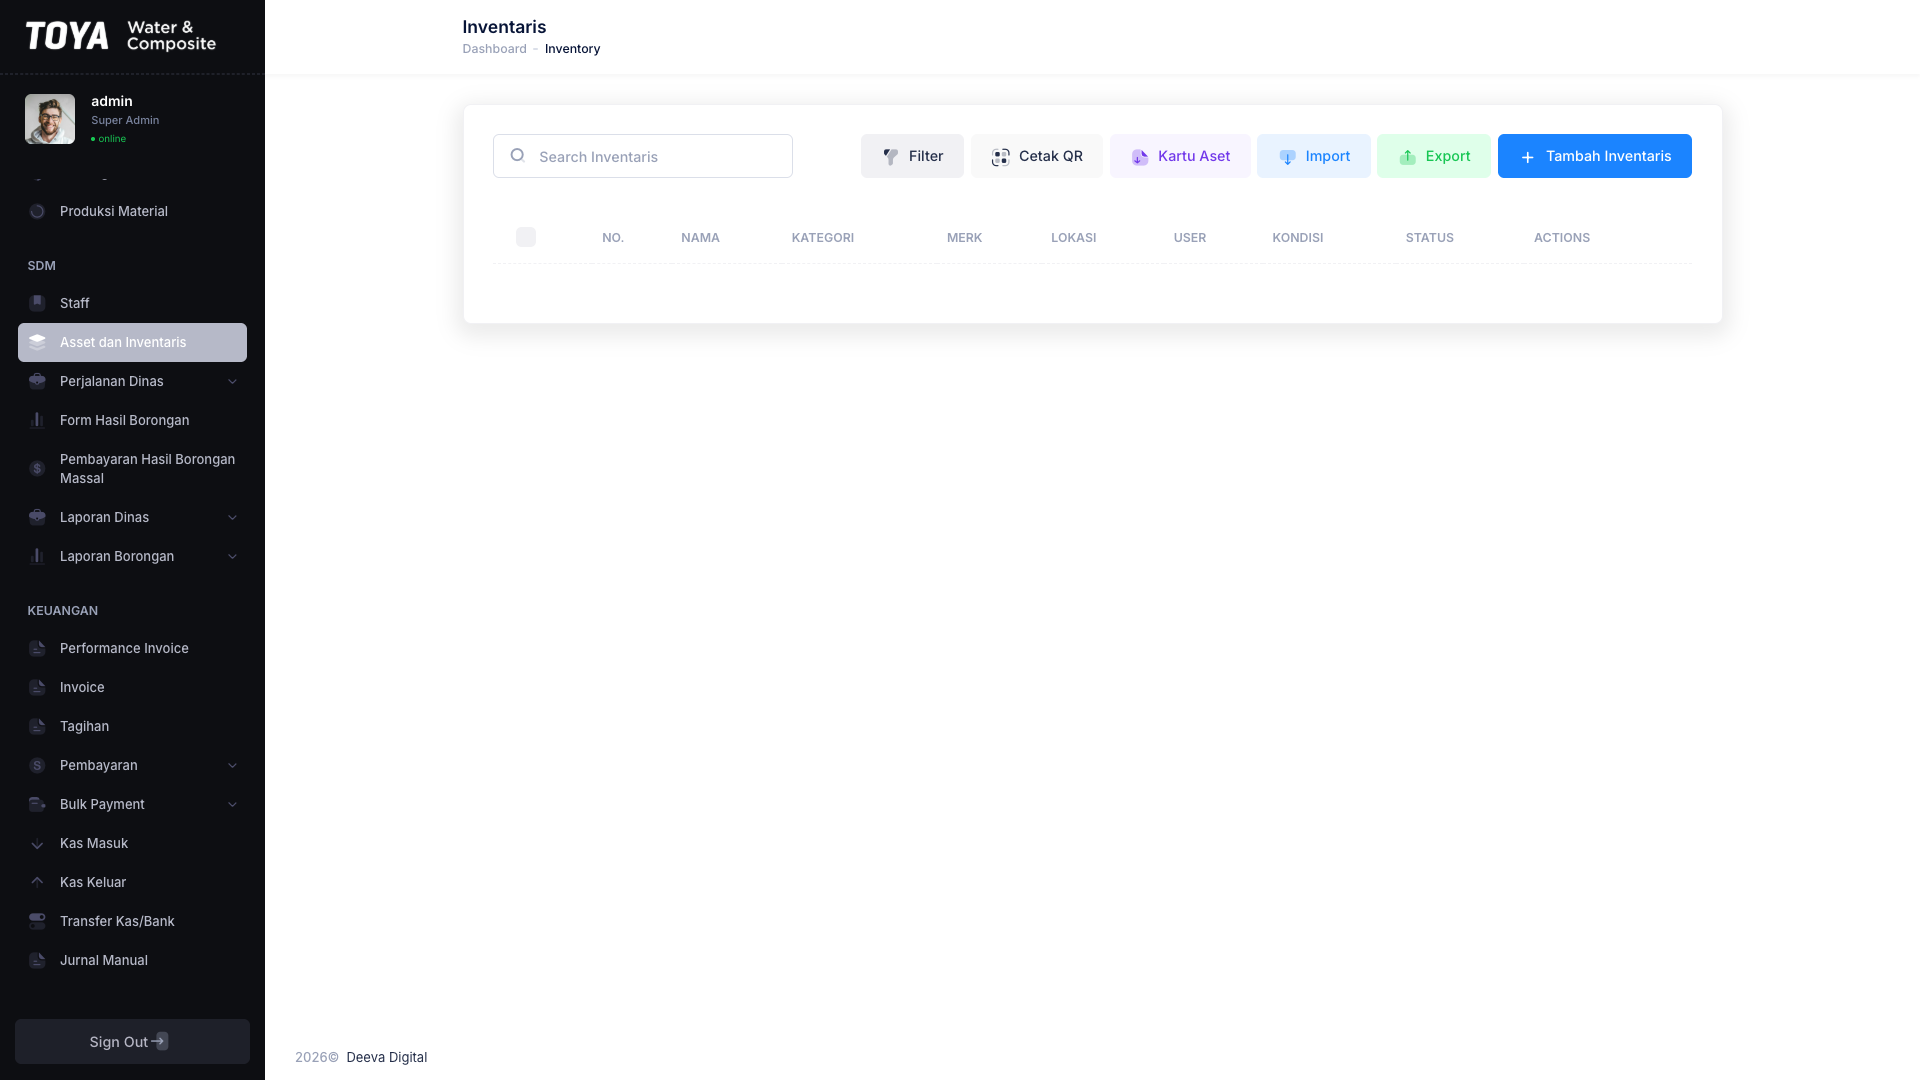Click the QR scan icon on Cetak QR
This screenshot has height=1080, width=1920.
1000,157
